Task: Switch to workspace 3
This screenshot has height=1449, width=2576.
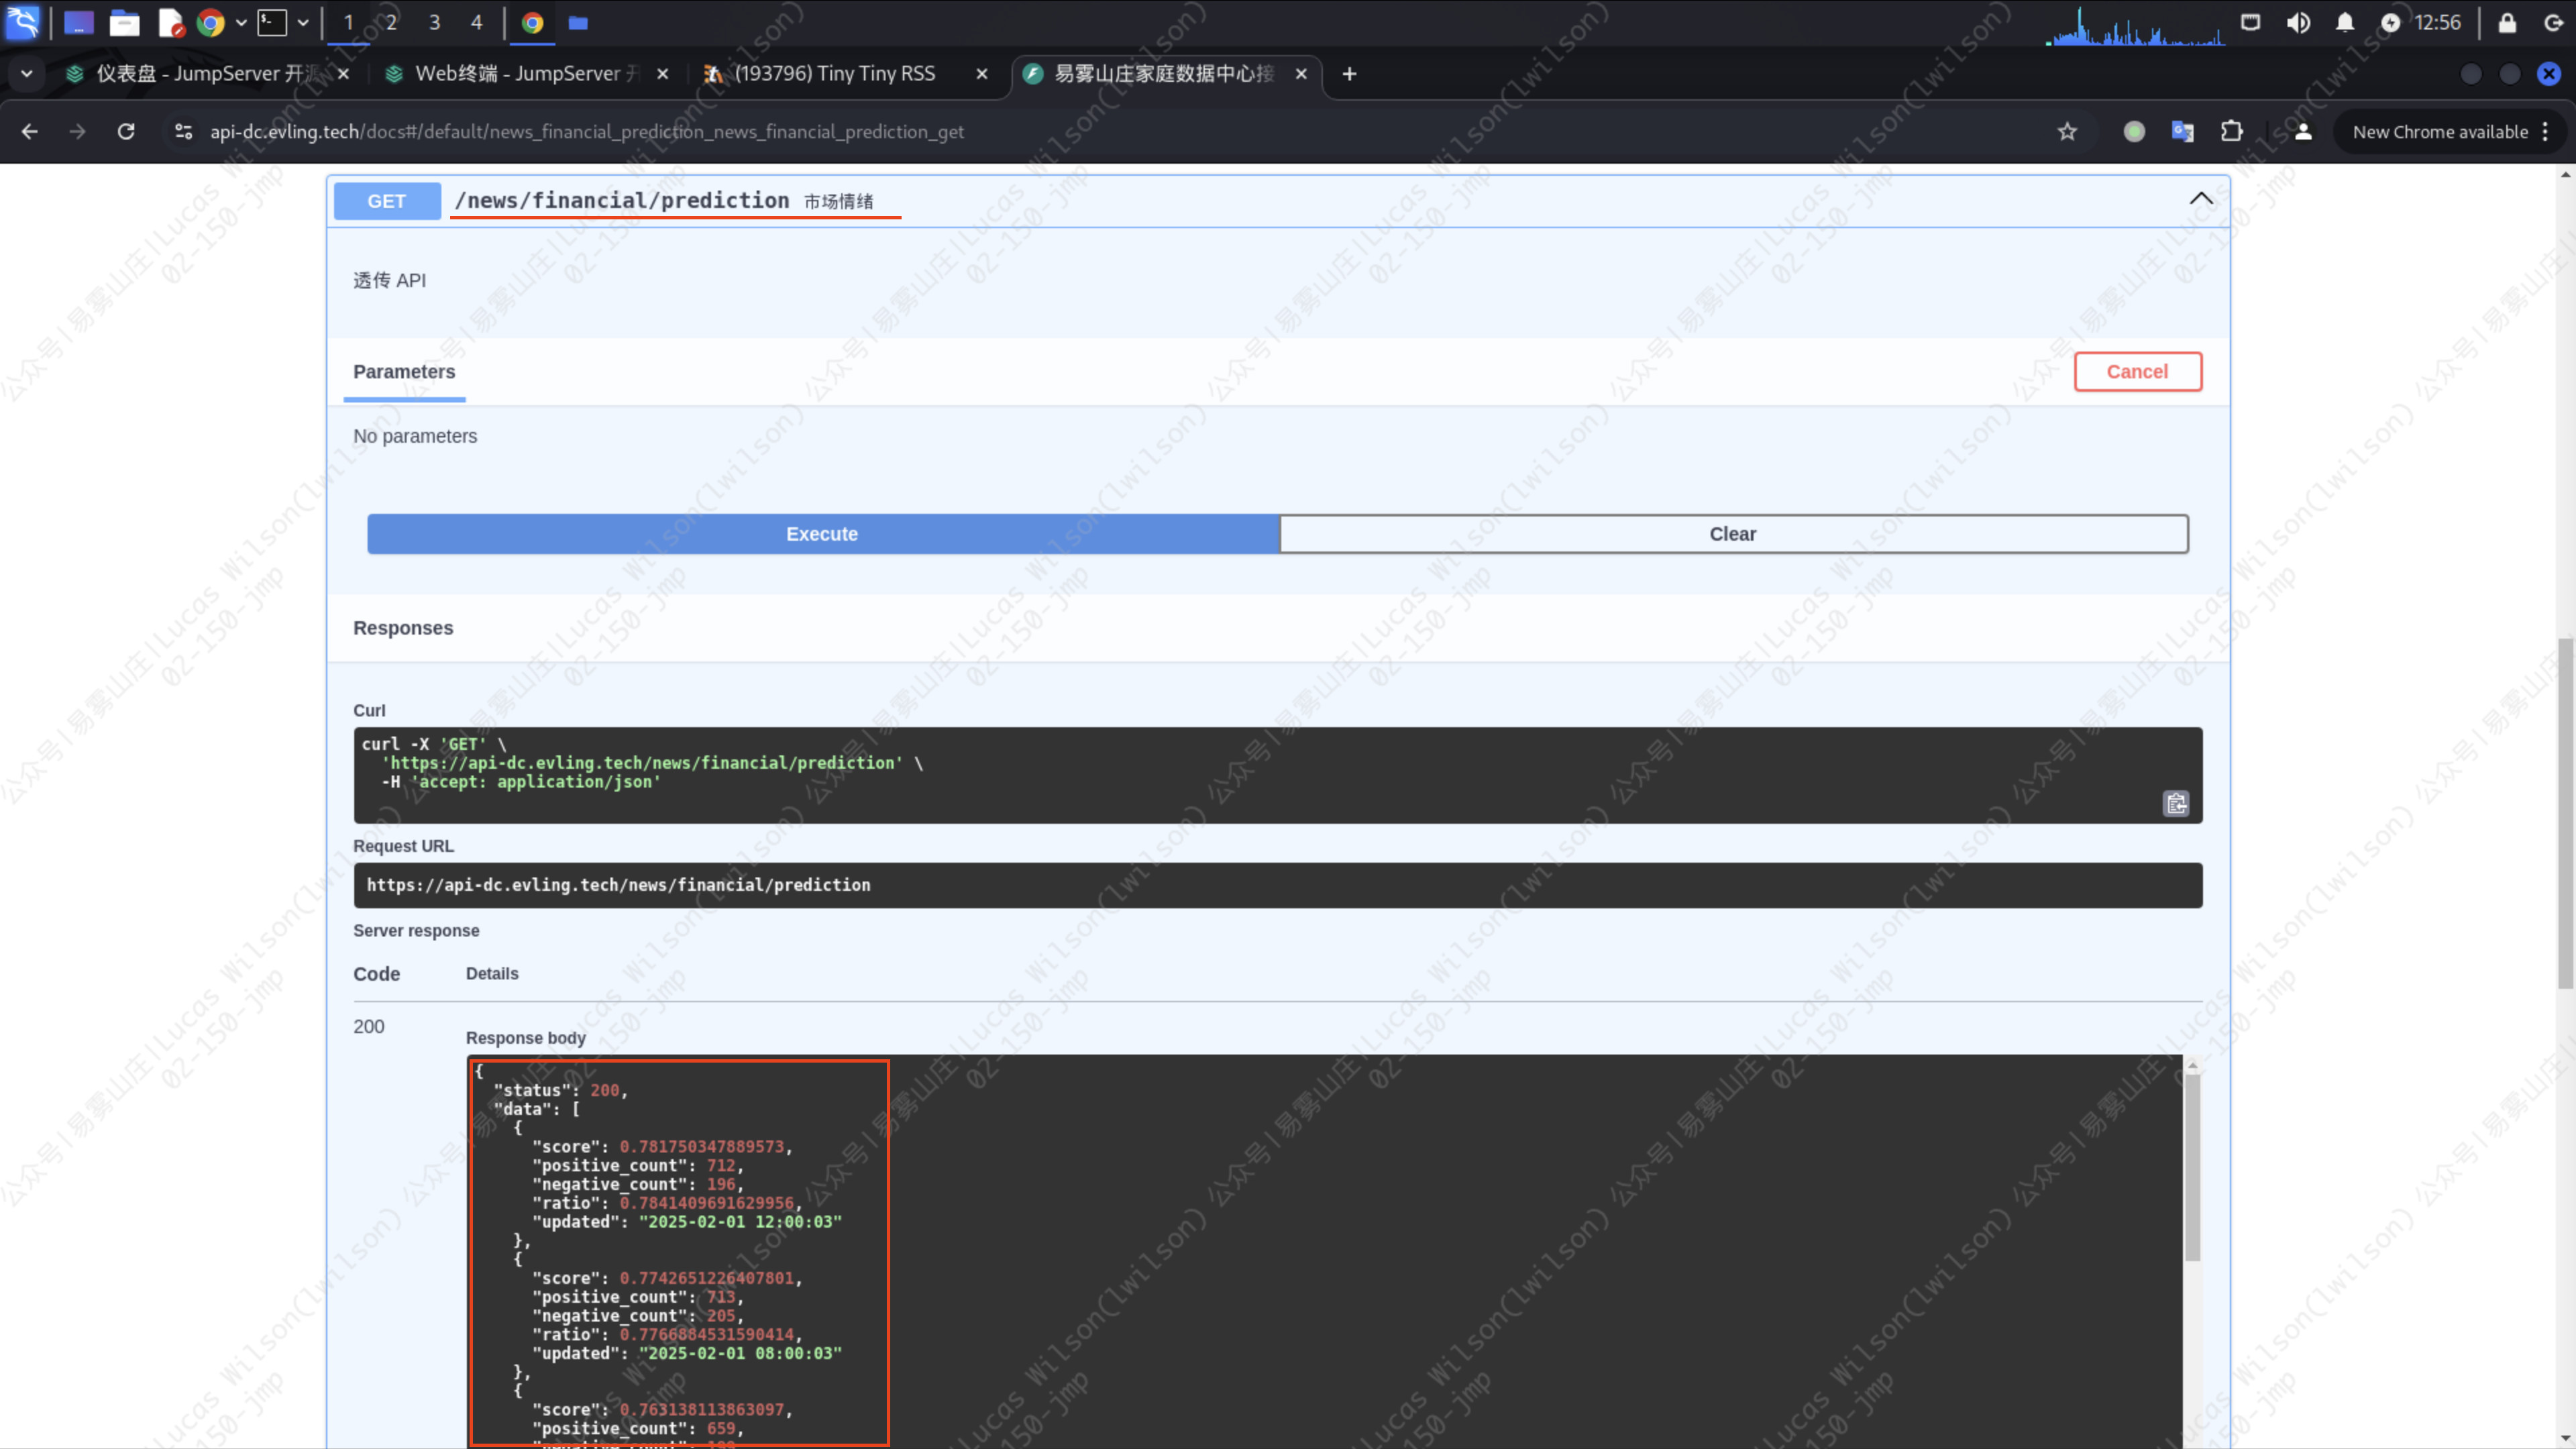Action: (434, 22)
